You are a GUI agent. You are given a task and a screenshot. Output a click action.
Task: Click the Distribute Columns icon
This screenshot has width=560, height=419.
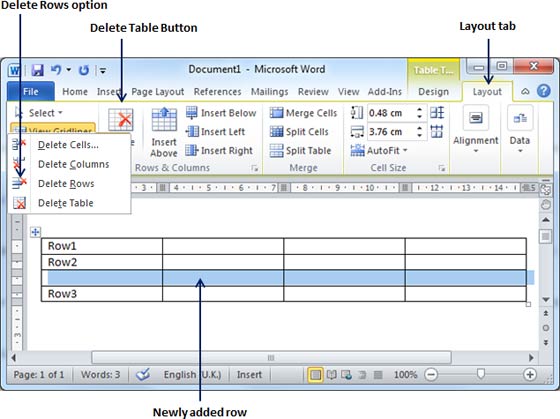tap(437, 131)
